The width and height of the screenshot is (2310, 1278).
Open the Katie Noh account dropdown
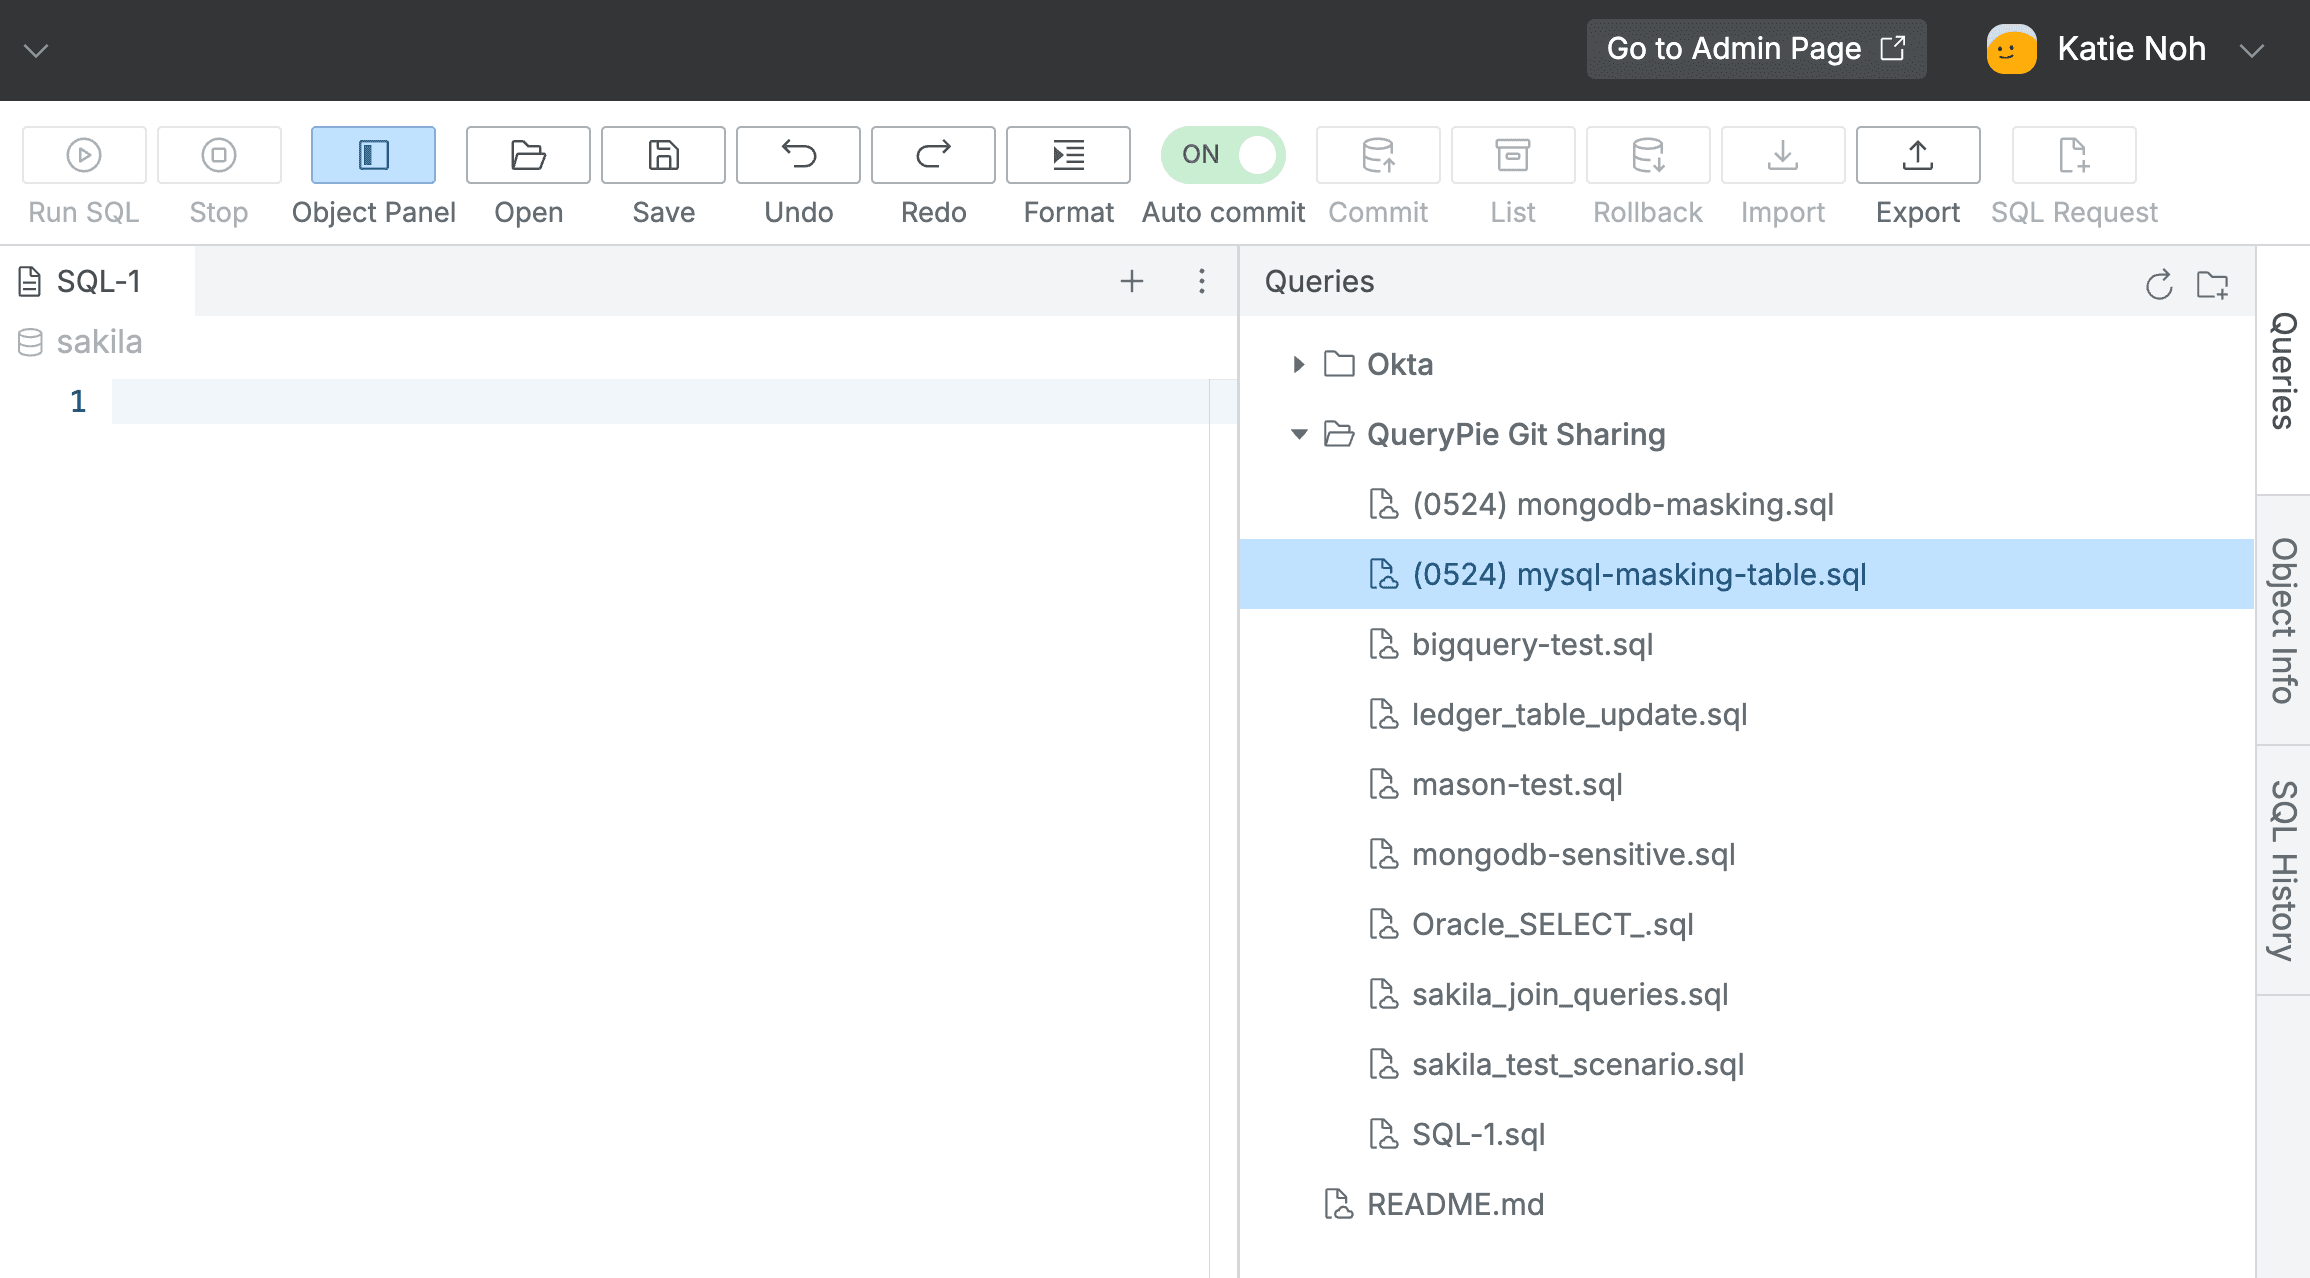(x=2252, y=48)
